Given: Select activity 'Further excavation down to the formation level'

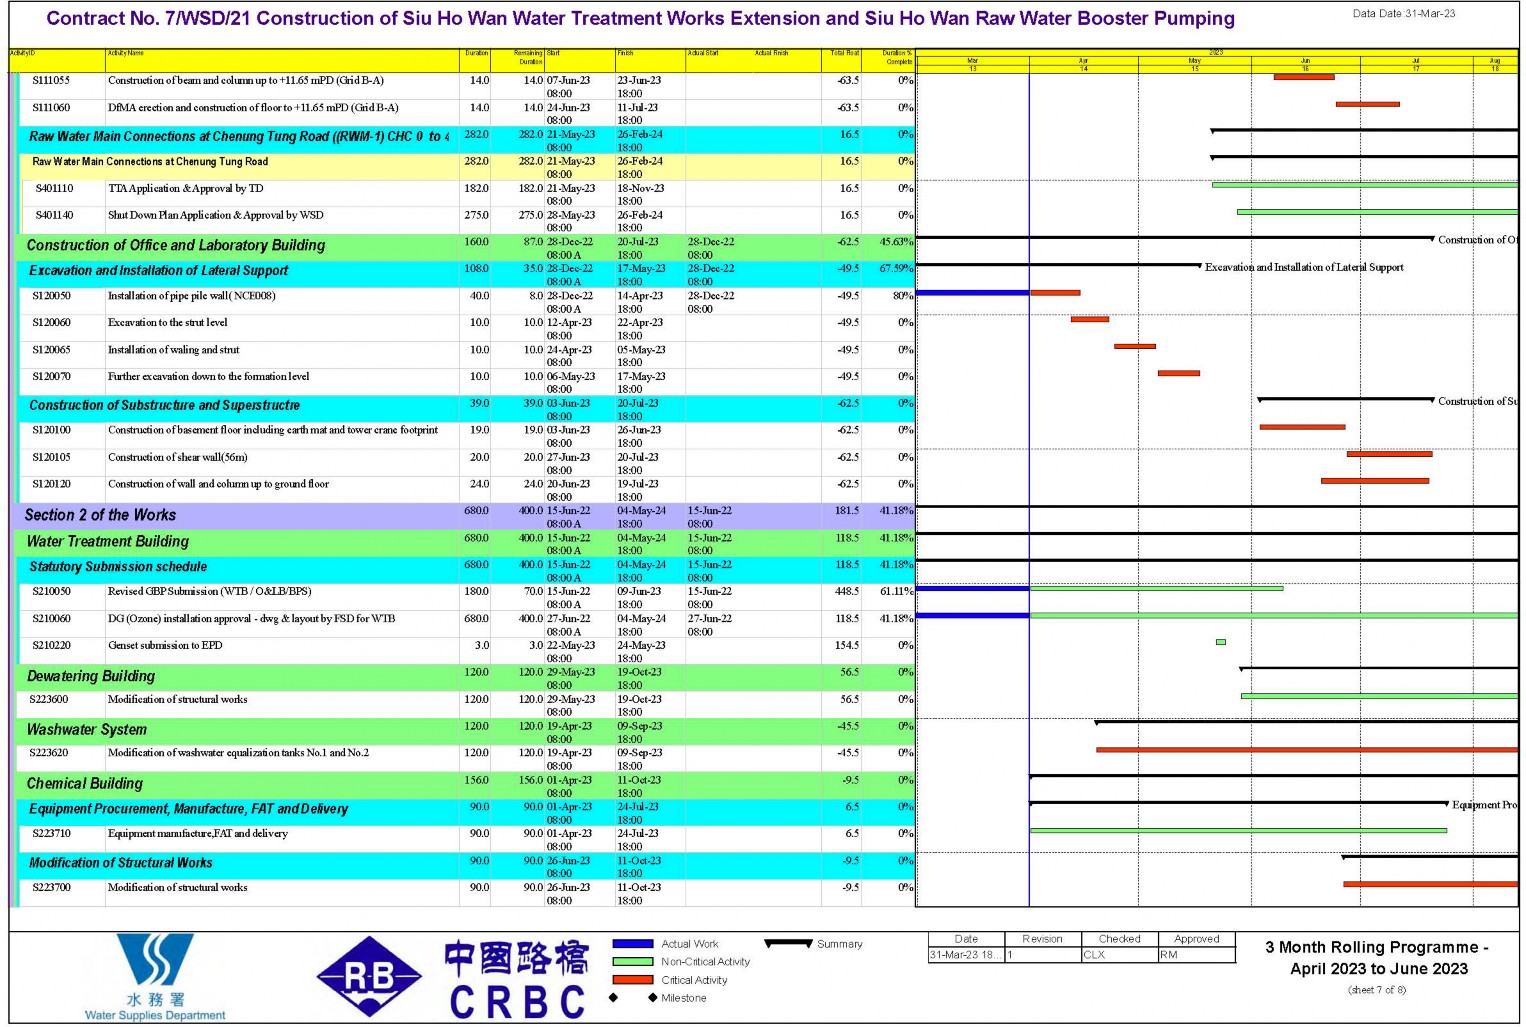Looking at the screenshot, I should pyautogui.click(x=208, y=377).
